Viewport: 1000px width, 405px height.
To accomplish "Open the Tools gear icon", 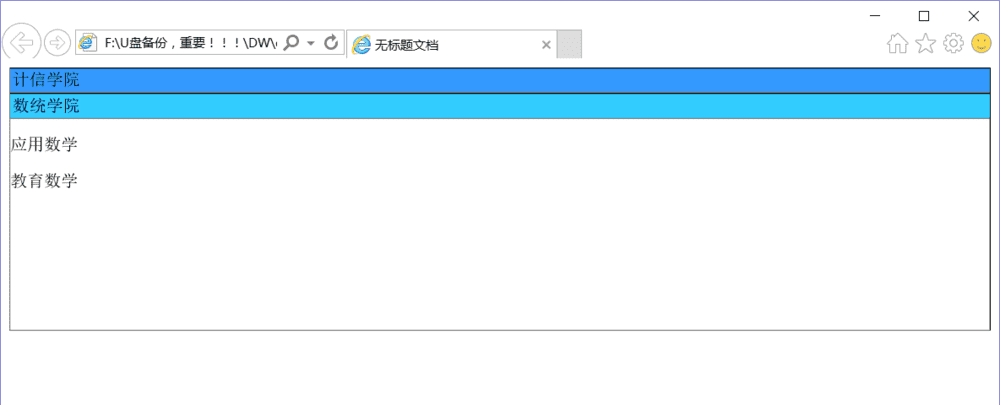I will click(953, 43).
